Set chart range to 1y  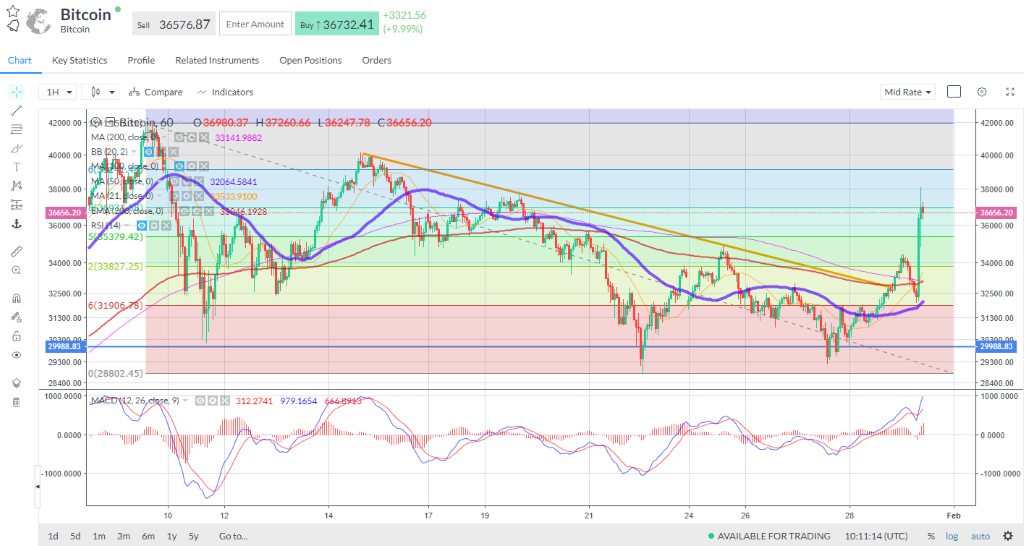172,536
